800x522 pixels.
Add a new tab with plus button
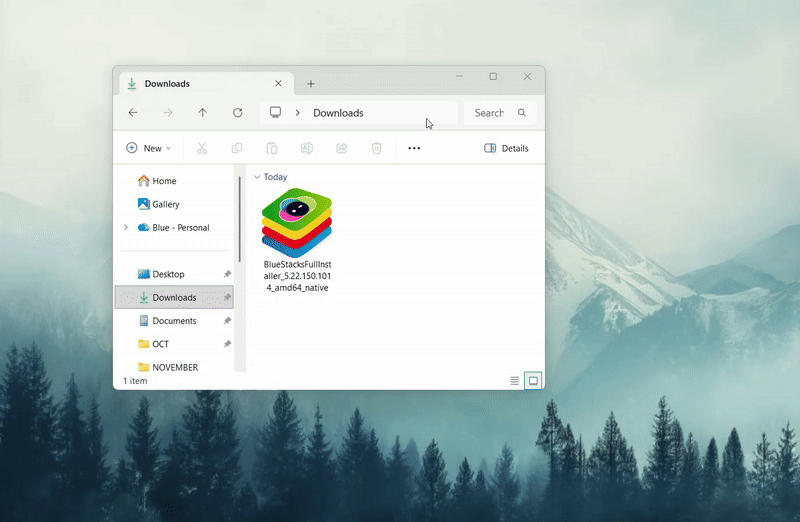(x=311, y=84)
